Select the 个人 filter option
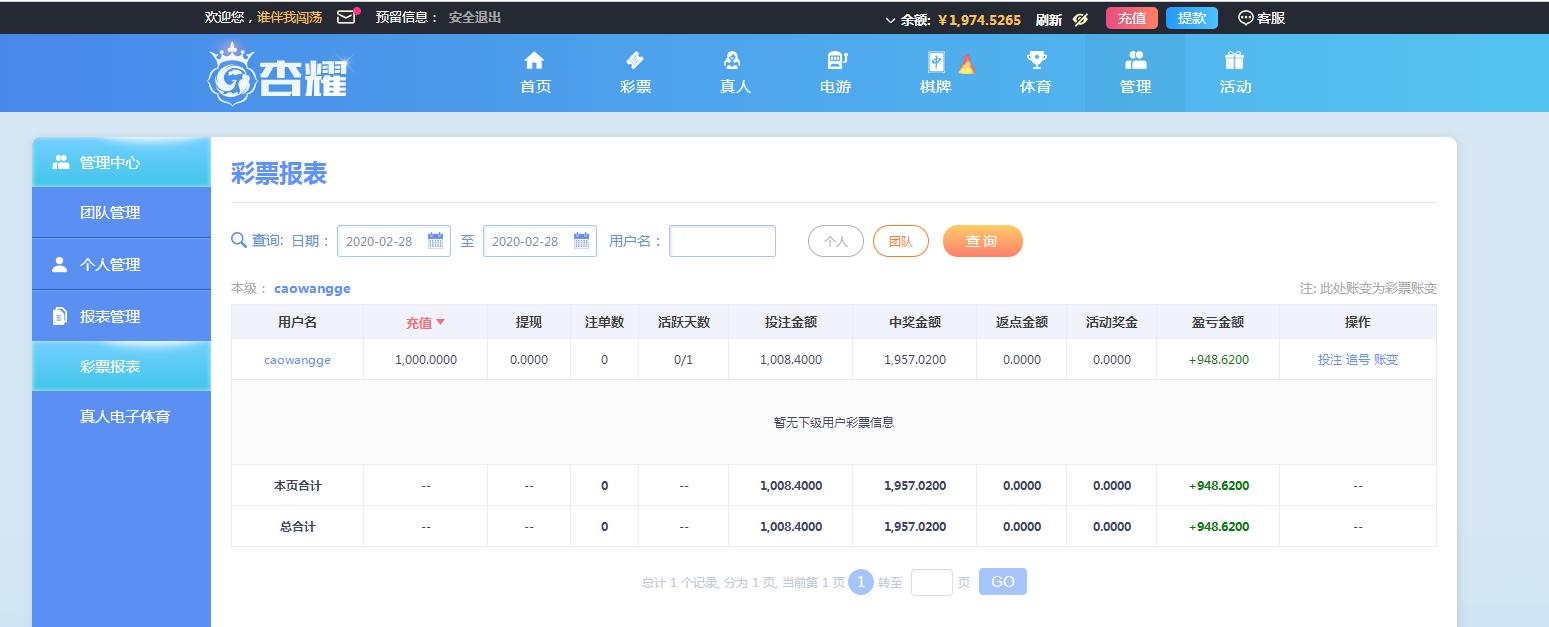Screen dimensions: 1549x627 836,241
